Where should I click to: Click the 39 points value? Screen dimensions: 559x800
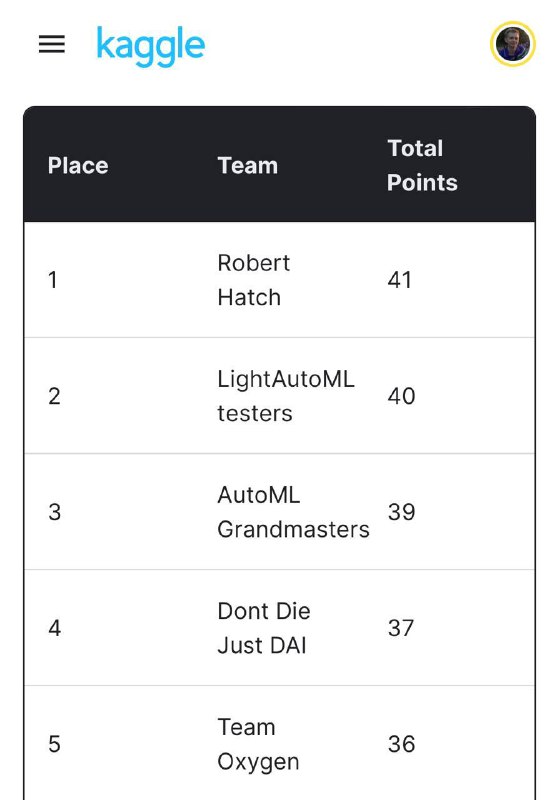(x=401, y=512)
